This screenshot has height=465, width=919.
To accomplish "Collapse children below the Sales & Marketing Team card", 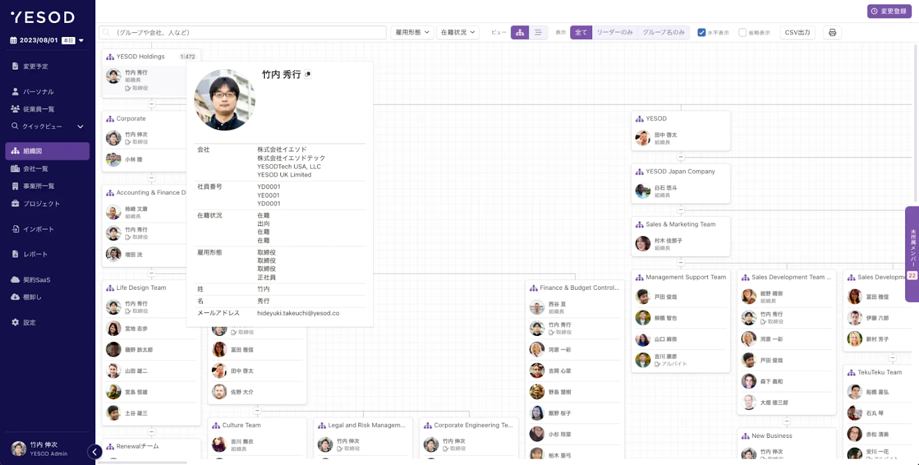I will 680,263.
